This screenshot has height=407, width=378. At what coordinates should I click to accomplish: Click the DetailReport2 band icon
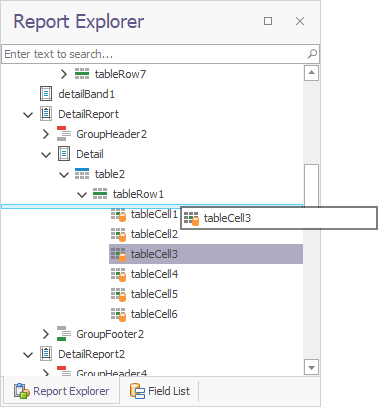pyautogui.click(x=46, y=354)
